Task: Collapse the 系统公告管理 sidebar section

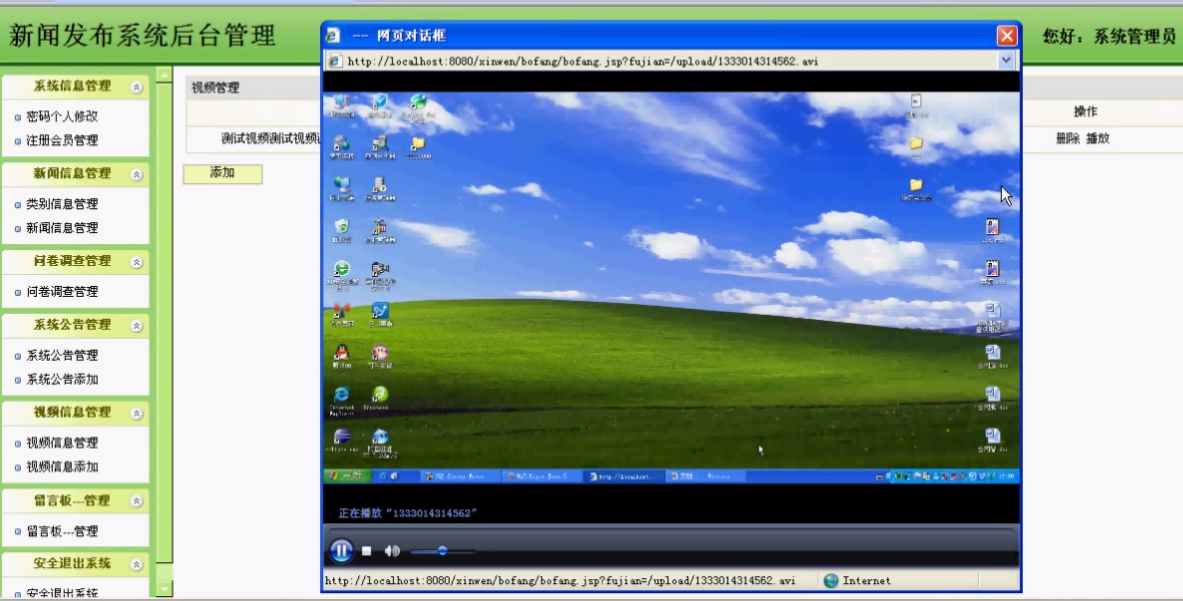Action: point(137,326)
